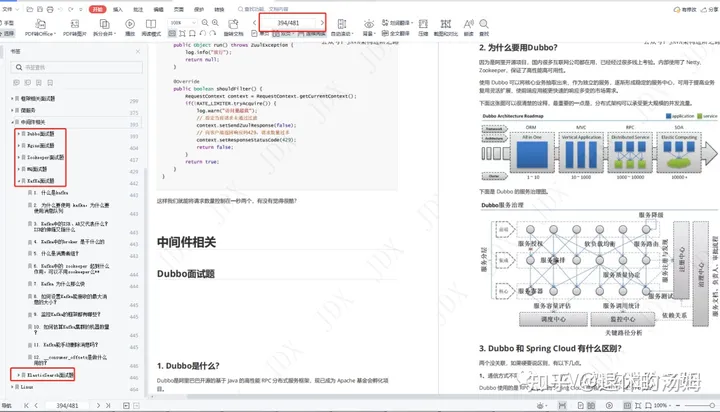Screen dimensions: 720x412
Task: Go to next page in the ribbon page navigator
Action: 322,23
